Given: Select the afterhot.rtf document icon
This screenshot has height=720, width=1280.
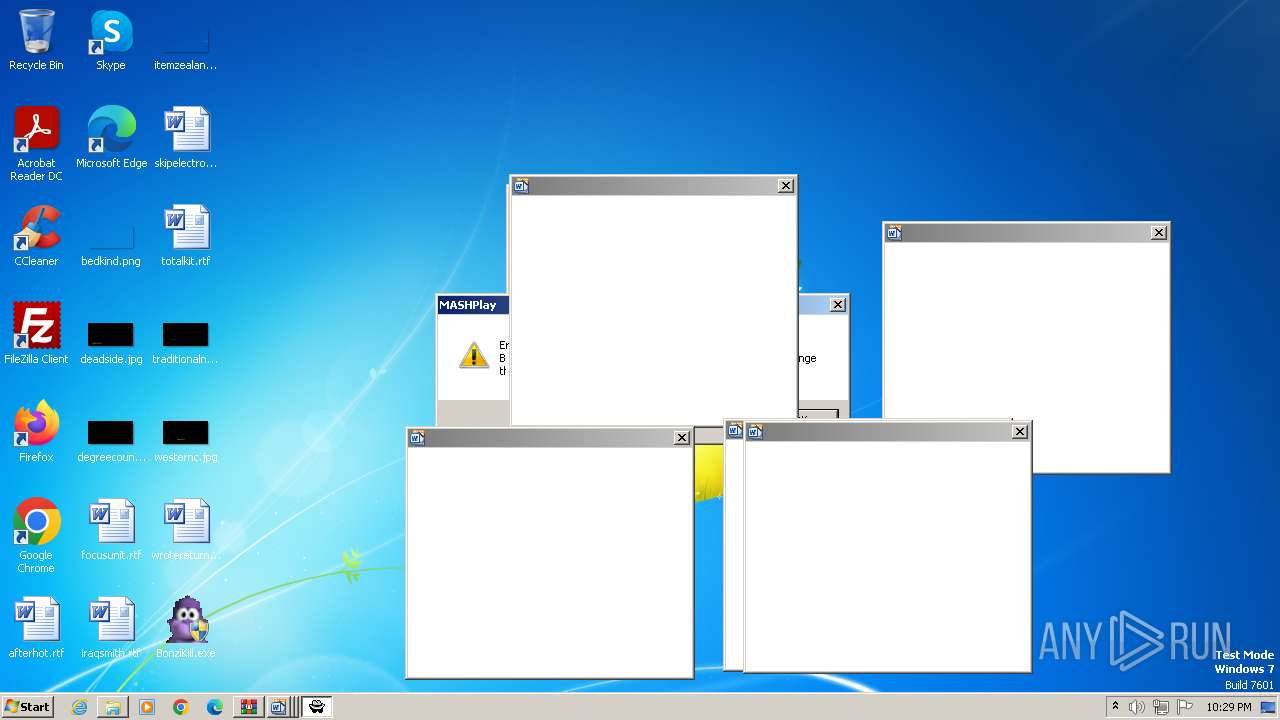Looking at the screenshot, I should coord(36,628).
